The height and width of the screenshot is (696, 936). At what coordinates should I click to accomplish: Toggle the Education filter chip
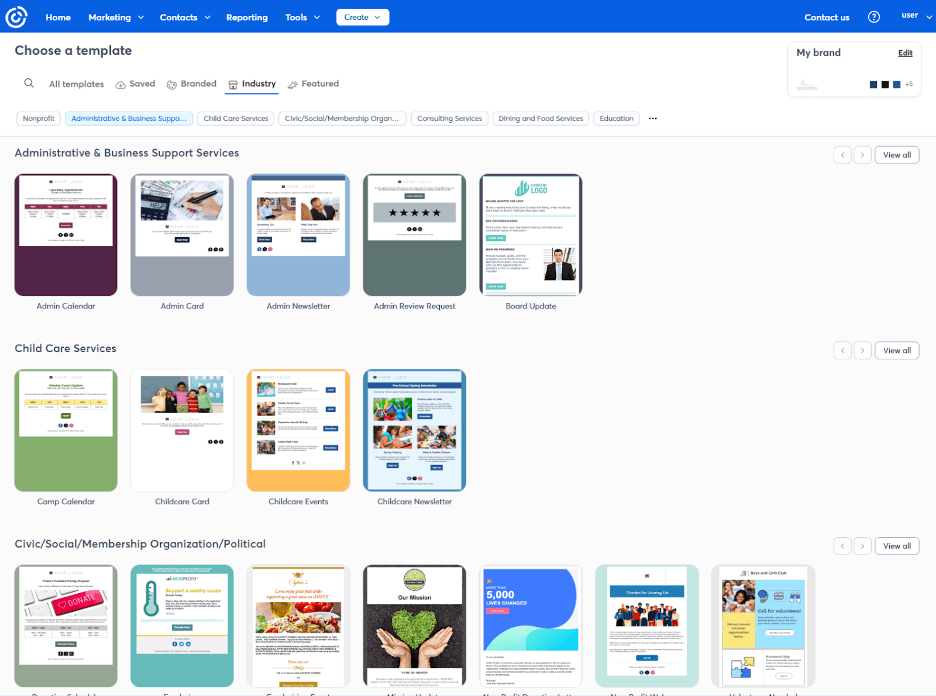point(616,118)
